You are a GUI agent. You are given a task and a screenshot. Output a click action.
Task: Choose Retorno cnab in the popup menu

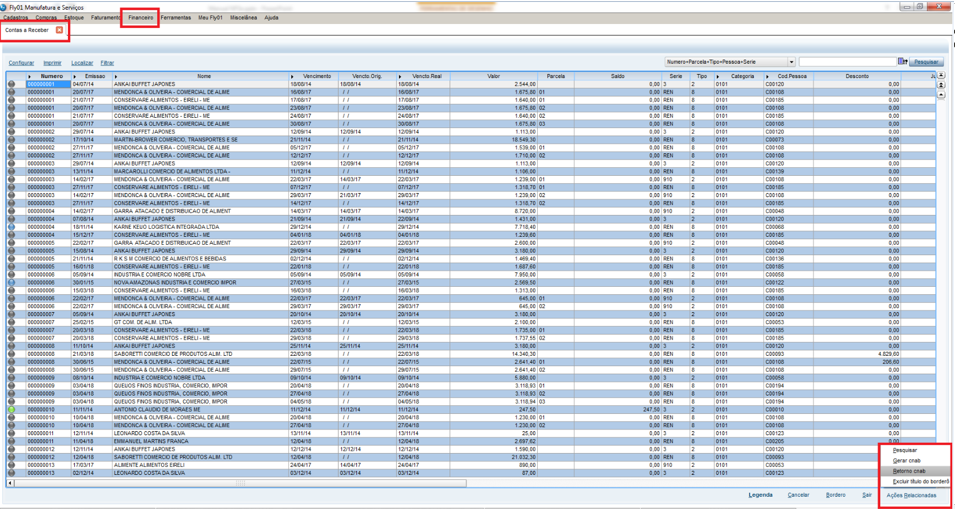coord(915,471)
